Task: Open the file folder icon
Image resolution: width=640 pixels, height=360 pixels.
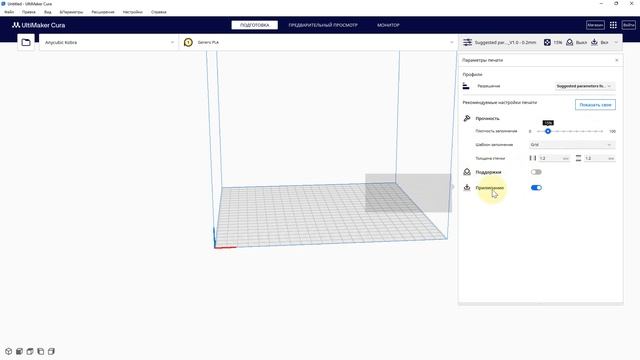Action: pyautogui.click(x=26, y=42)
